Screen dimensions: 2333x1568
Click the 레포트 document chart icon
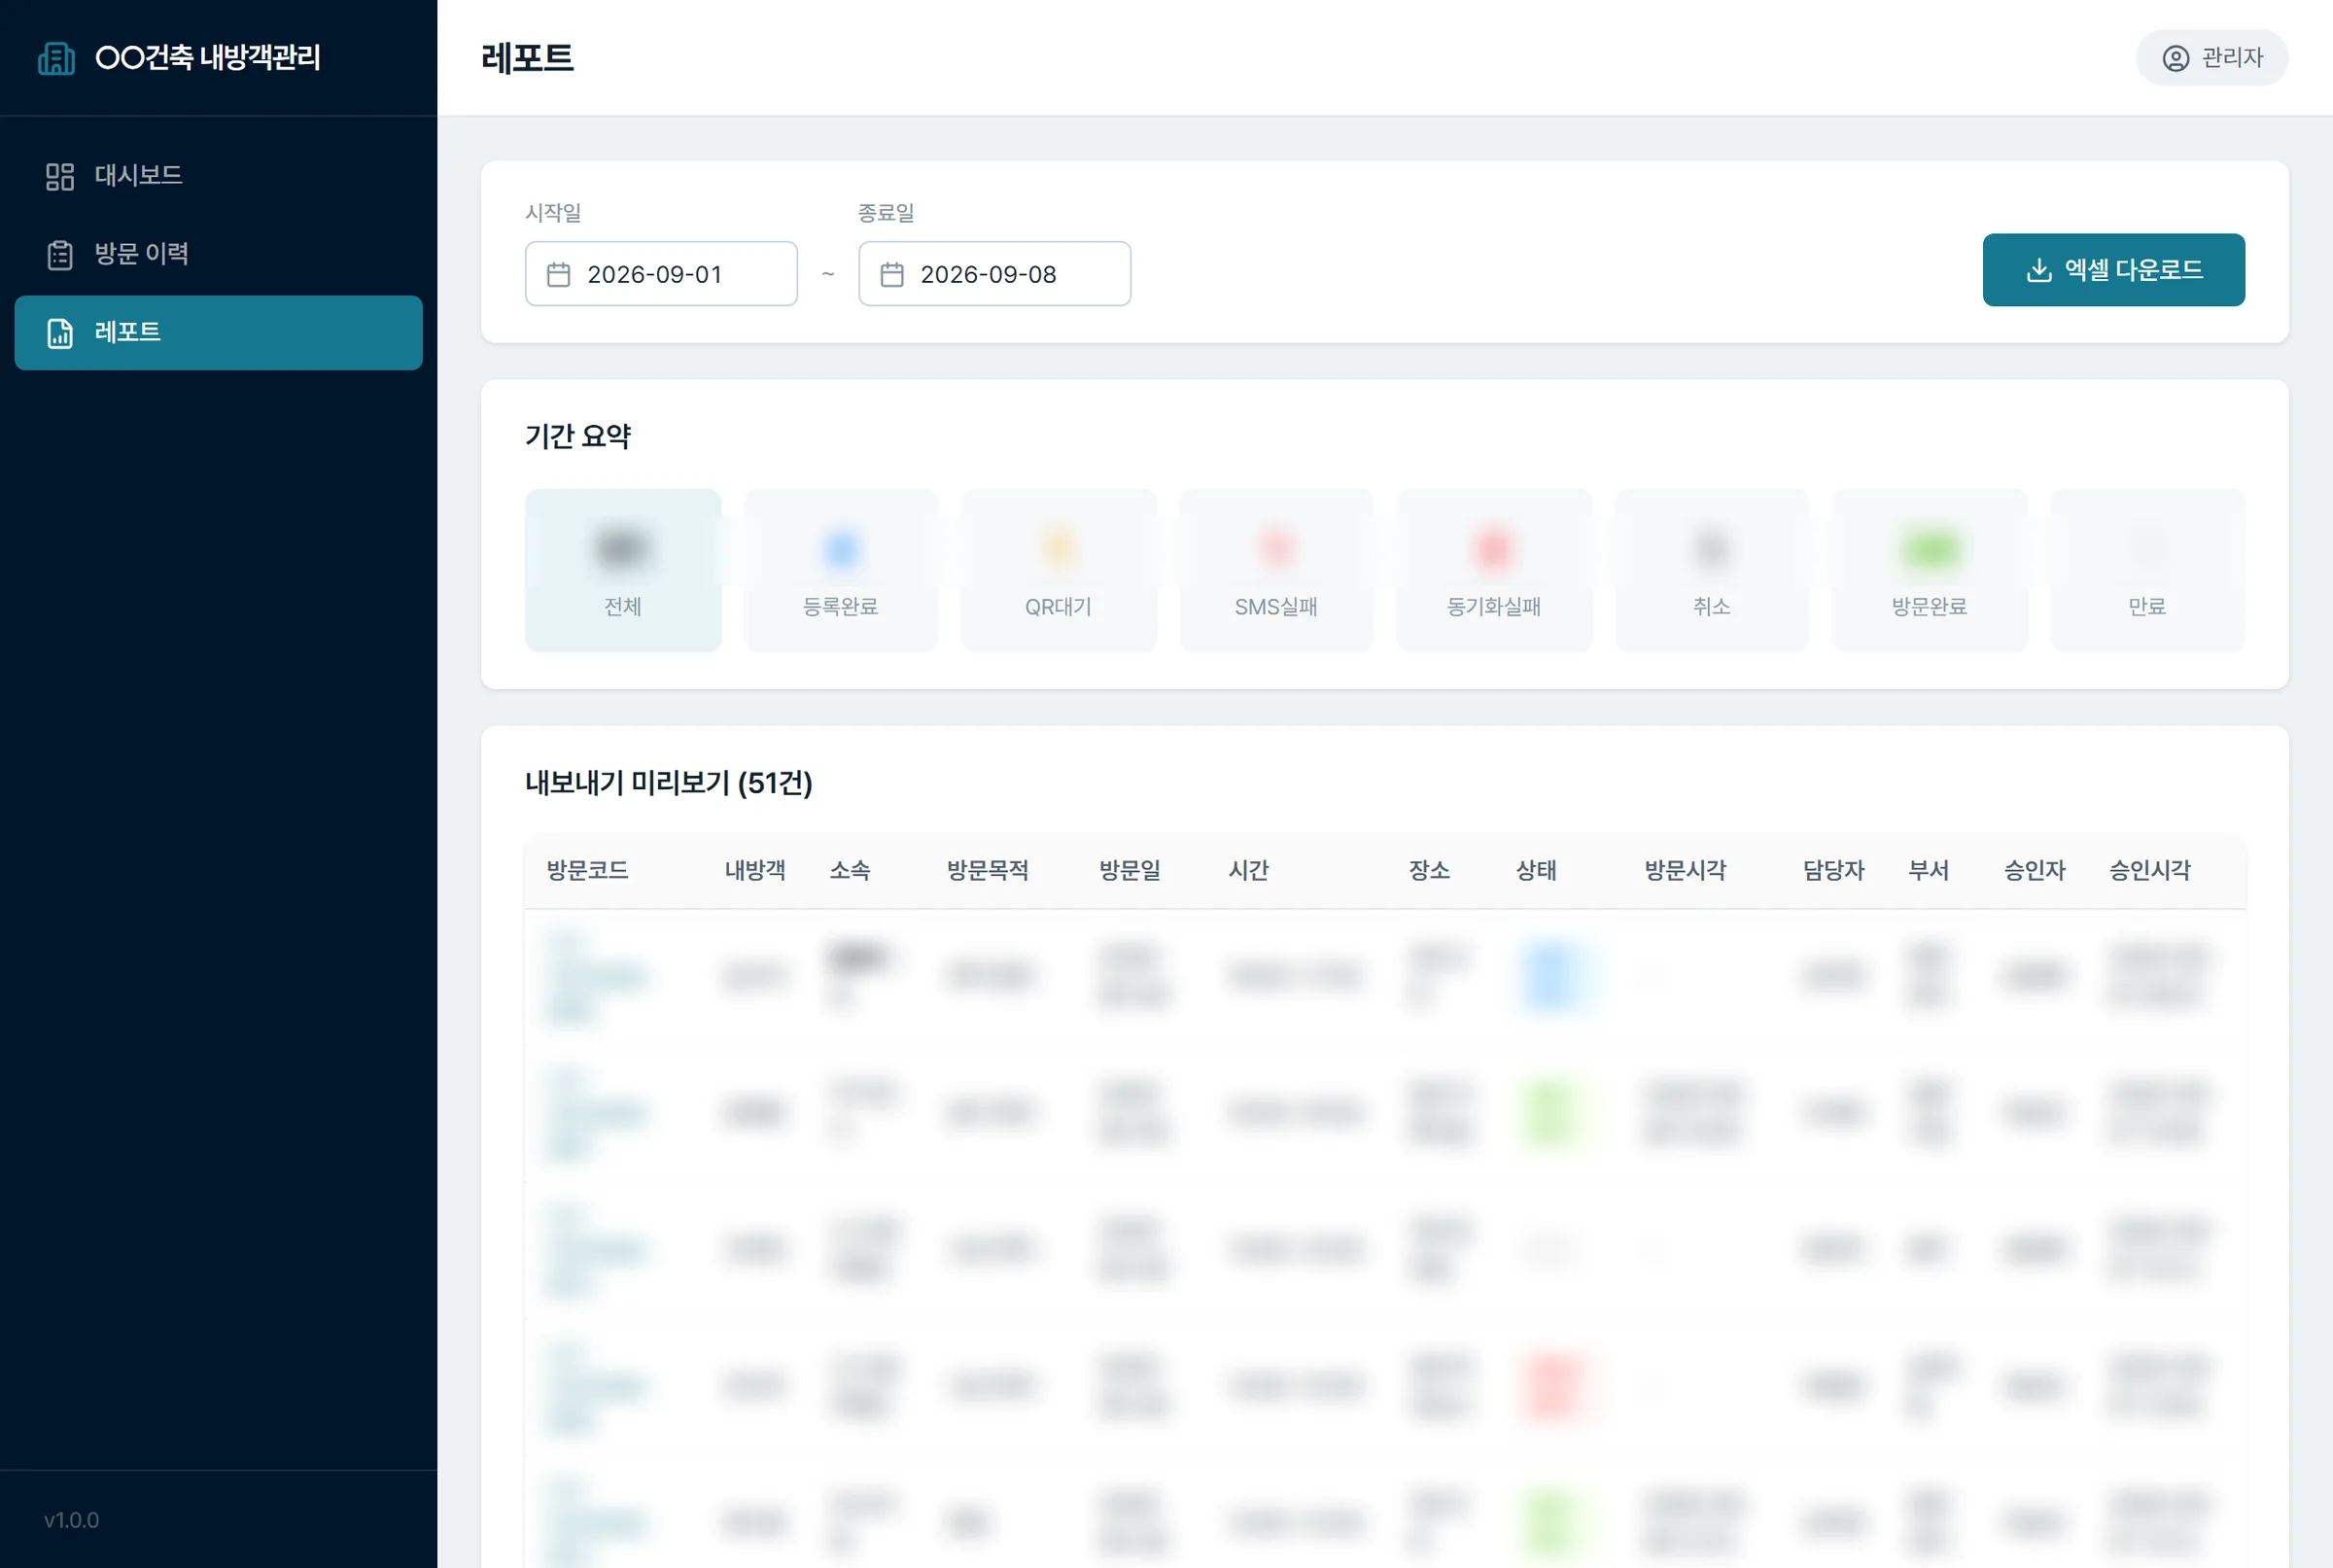[x=60, y=333]
